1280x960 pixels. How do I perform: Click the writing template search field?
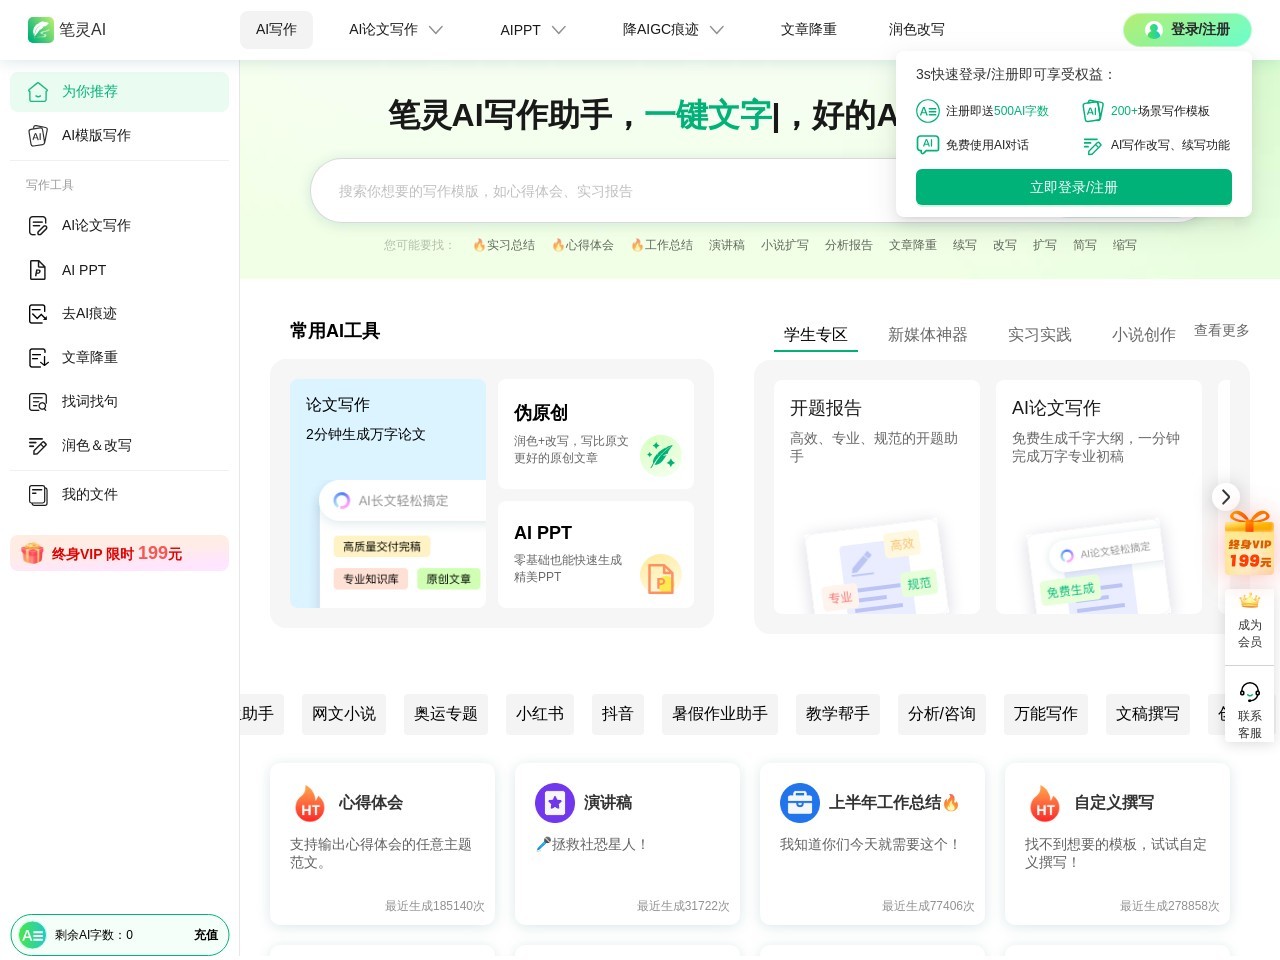(600, 191)
